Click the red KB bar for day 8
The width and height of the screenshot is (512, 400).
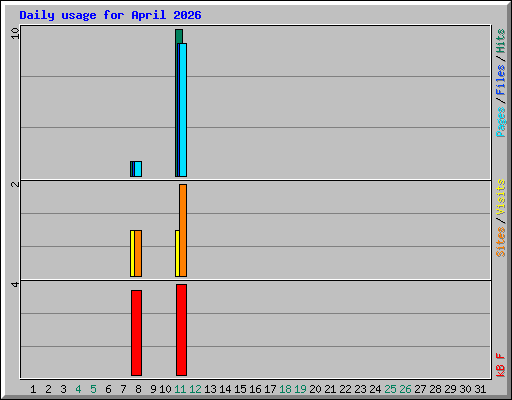[136, 333]
